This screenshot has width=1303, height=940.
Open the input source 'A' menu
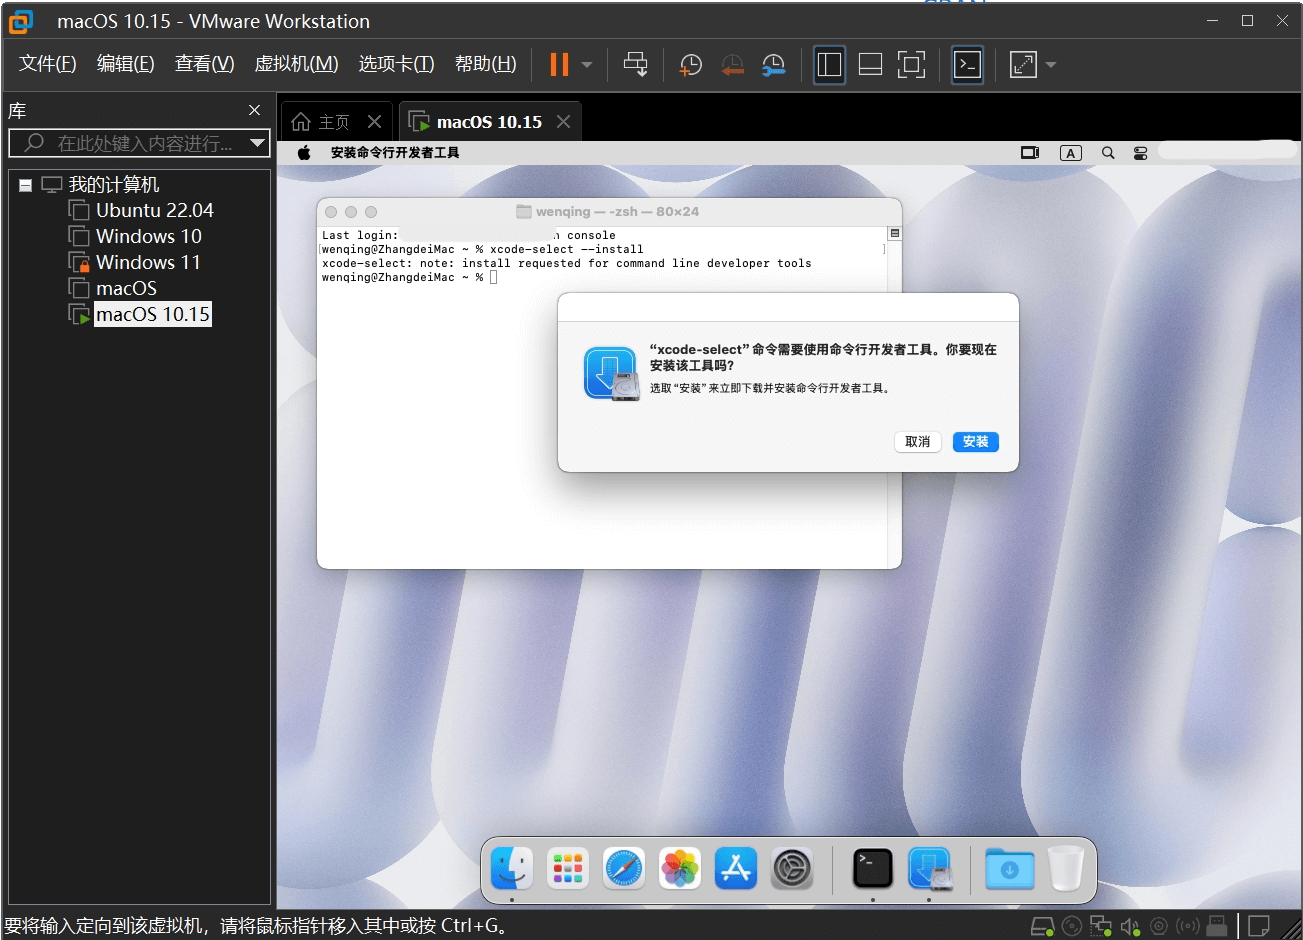[x=1071, y=153]
